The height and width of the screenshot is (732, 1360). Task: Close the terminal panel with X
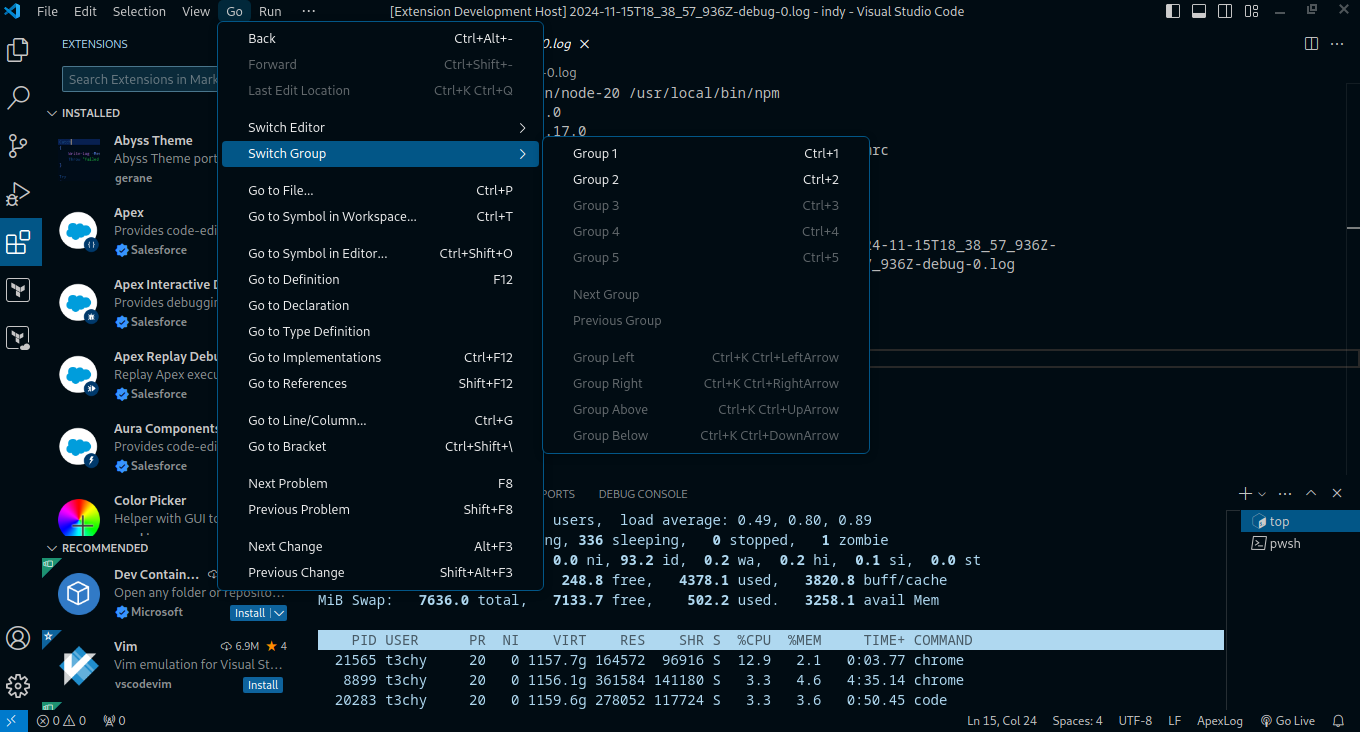tap(1337, 493)
